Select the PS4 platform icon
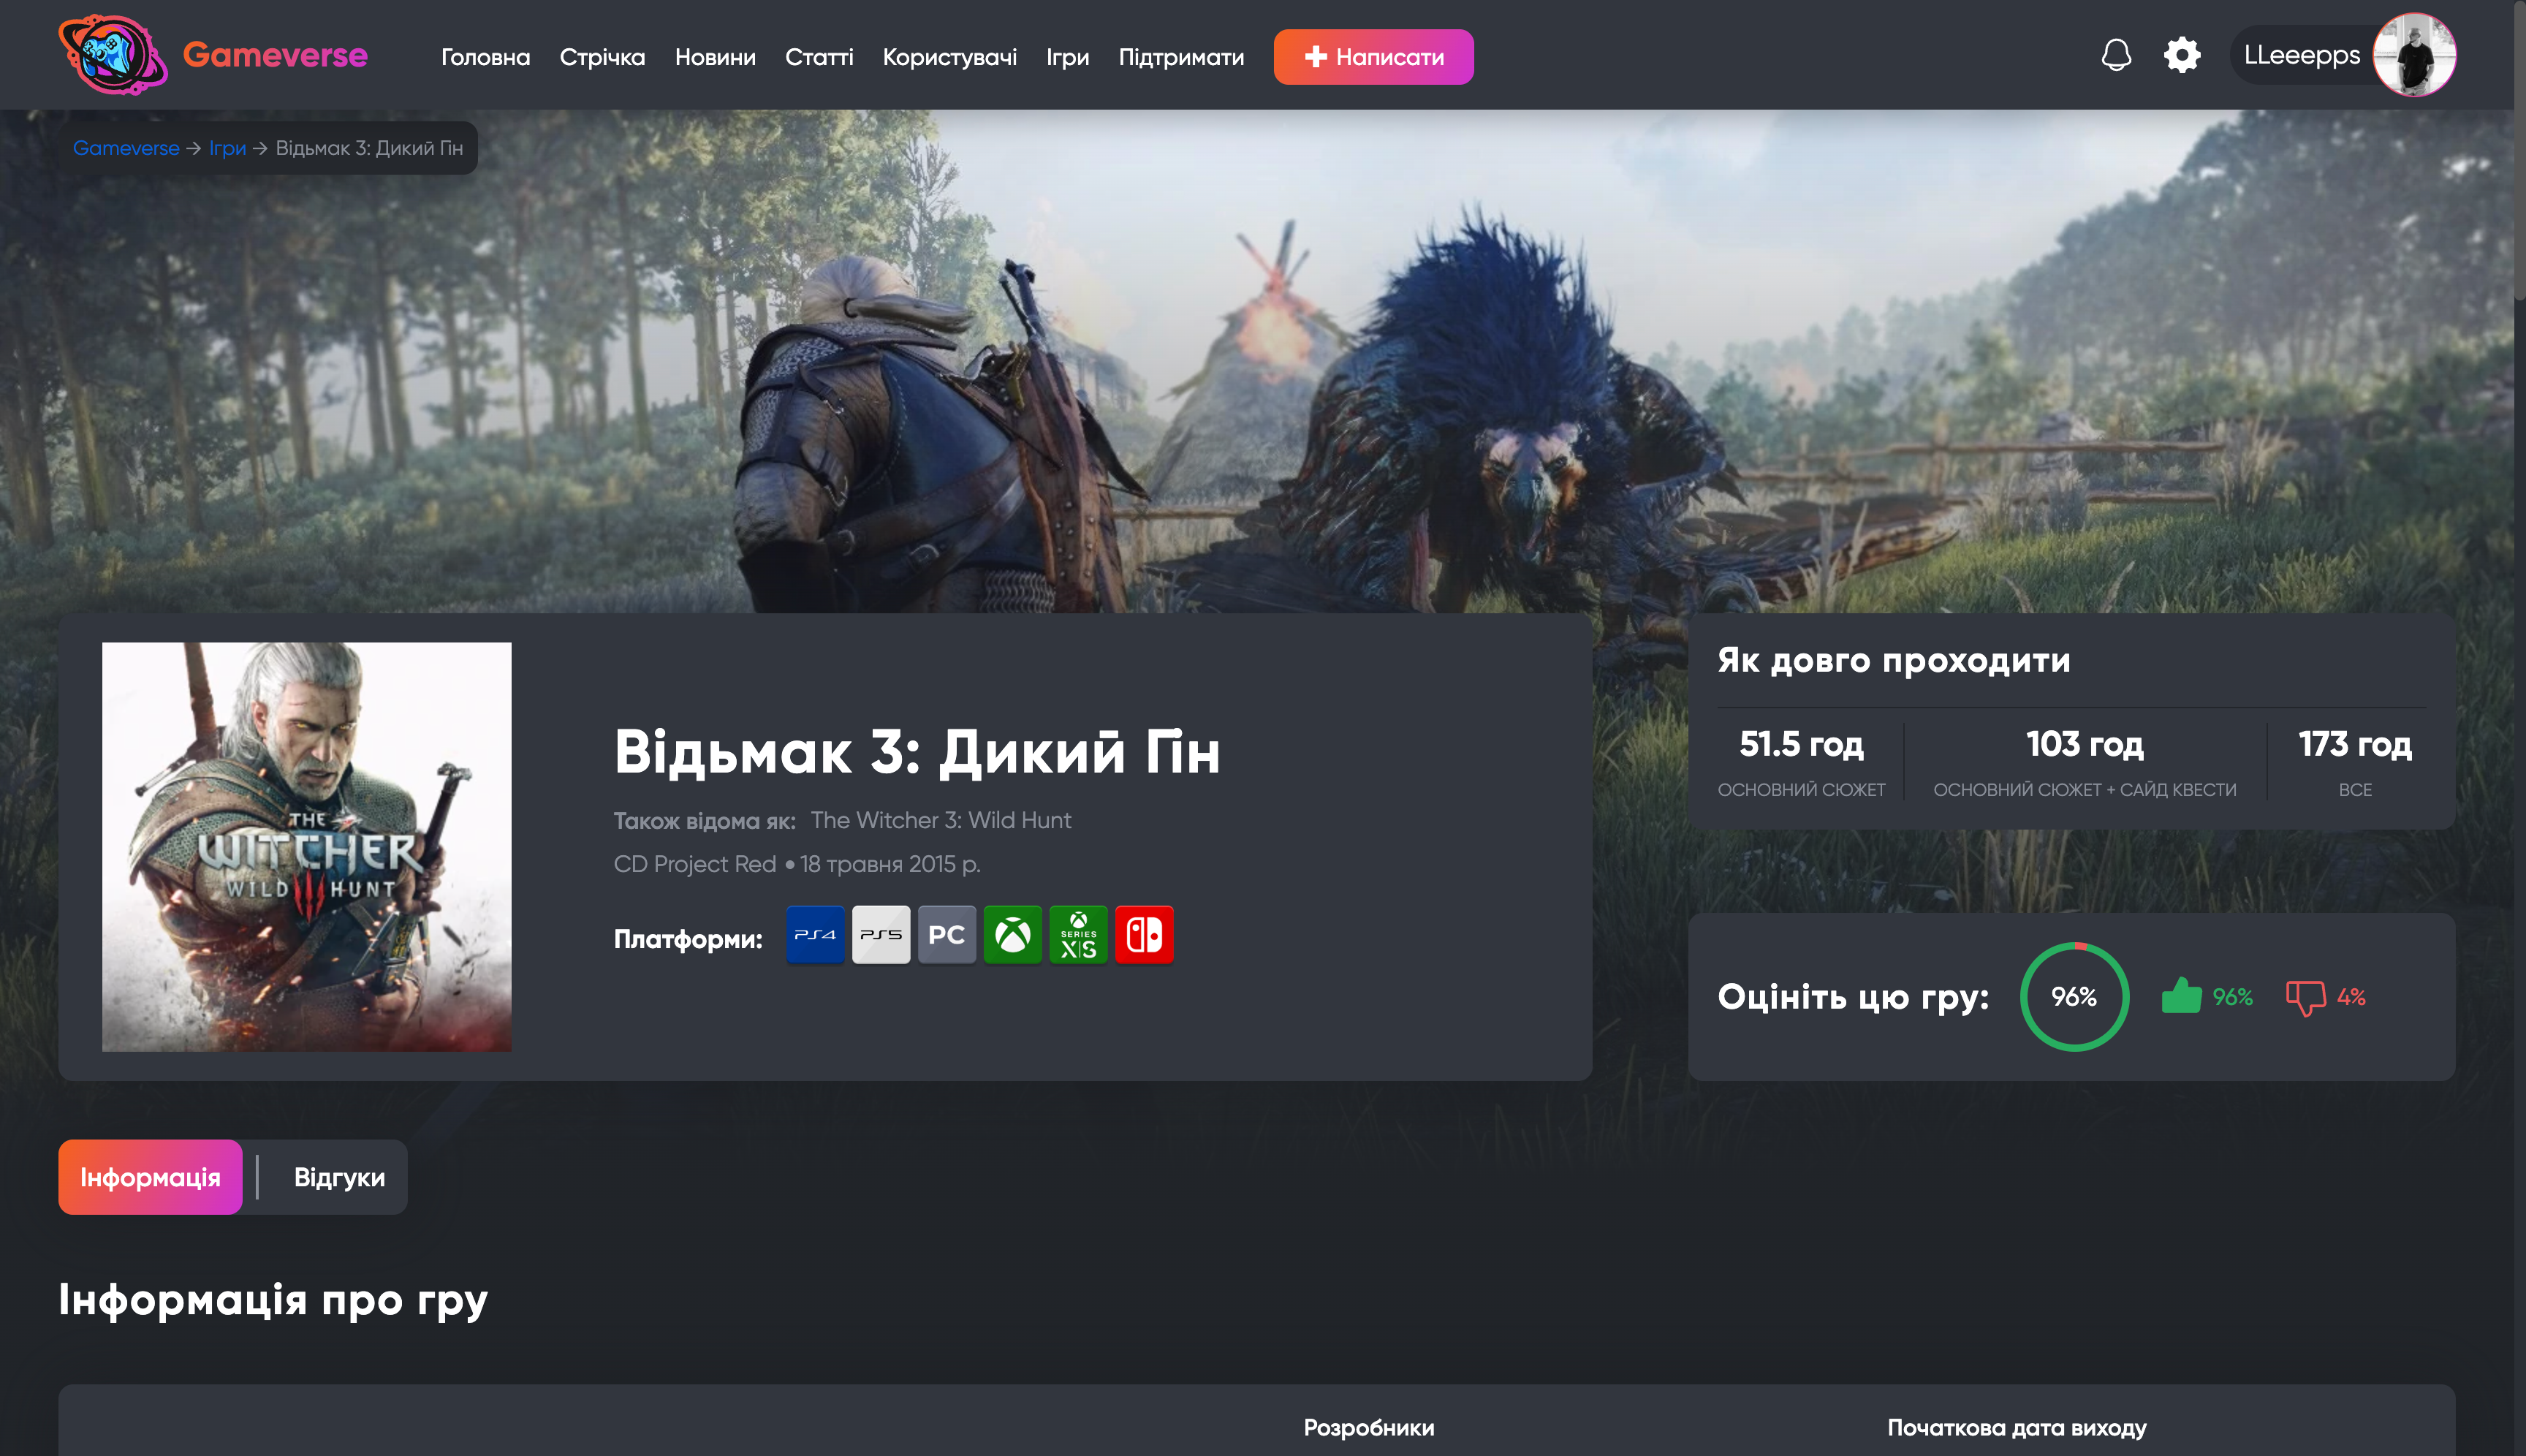 click(815, 934)
